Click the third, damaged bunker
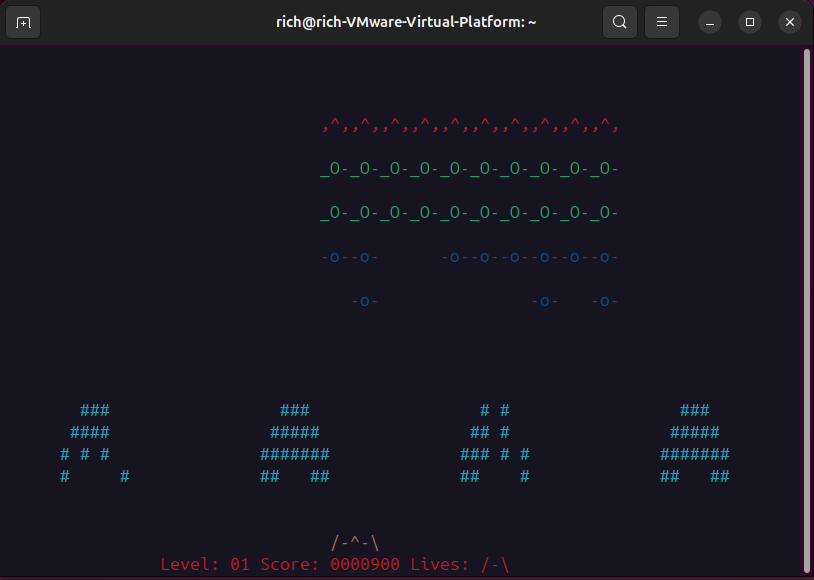814x580 pixels. point(495,443)
